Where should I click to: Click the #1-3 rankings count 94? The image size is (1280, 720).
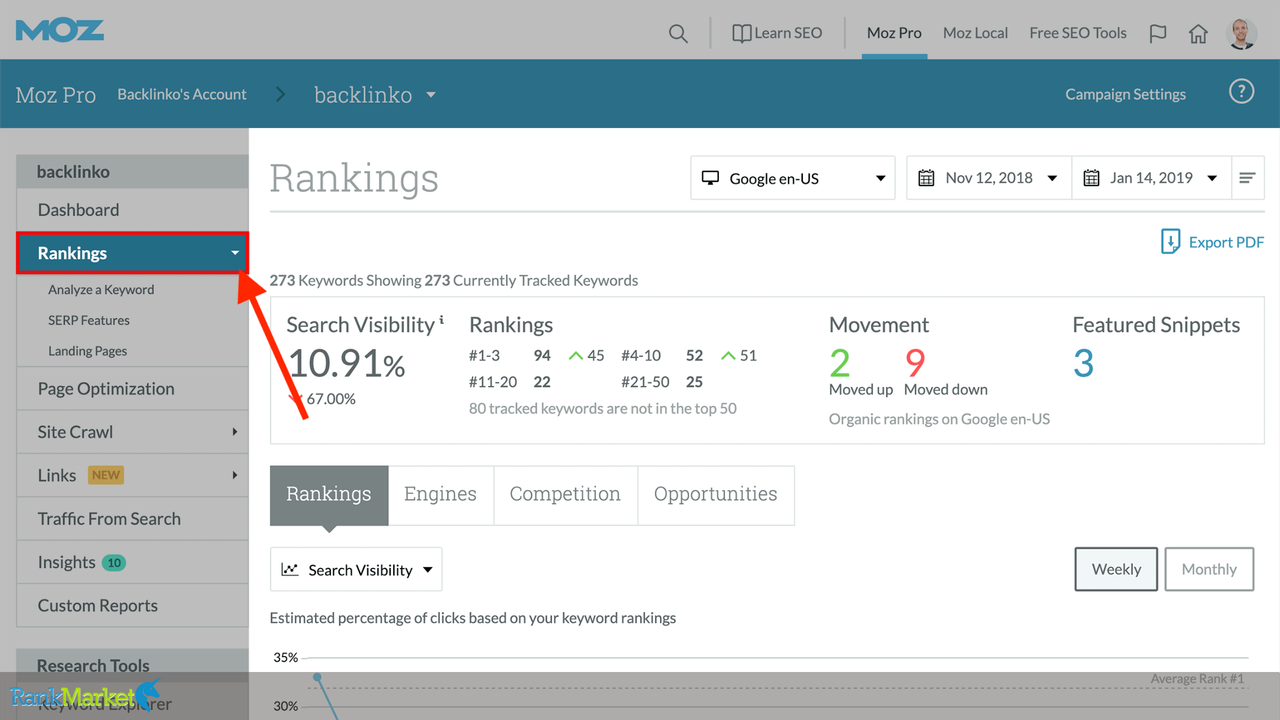coord(542,355)
